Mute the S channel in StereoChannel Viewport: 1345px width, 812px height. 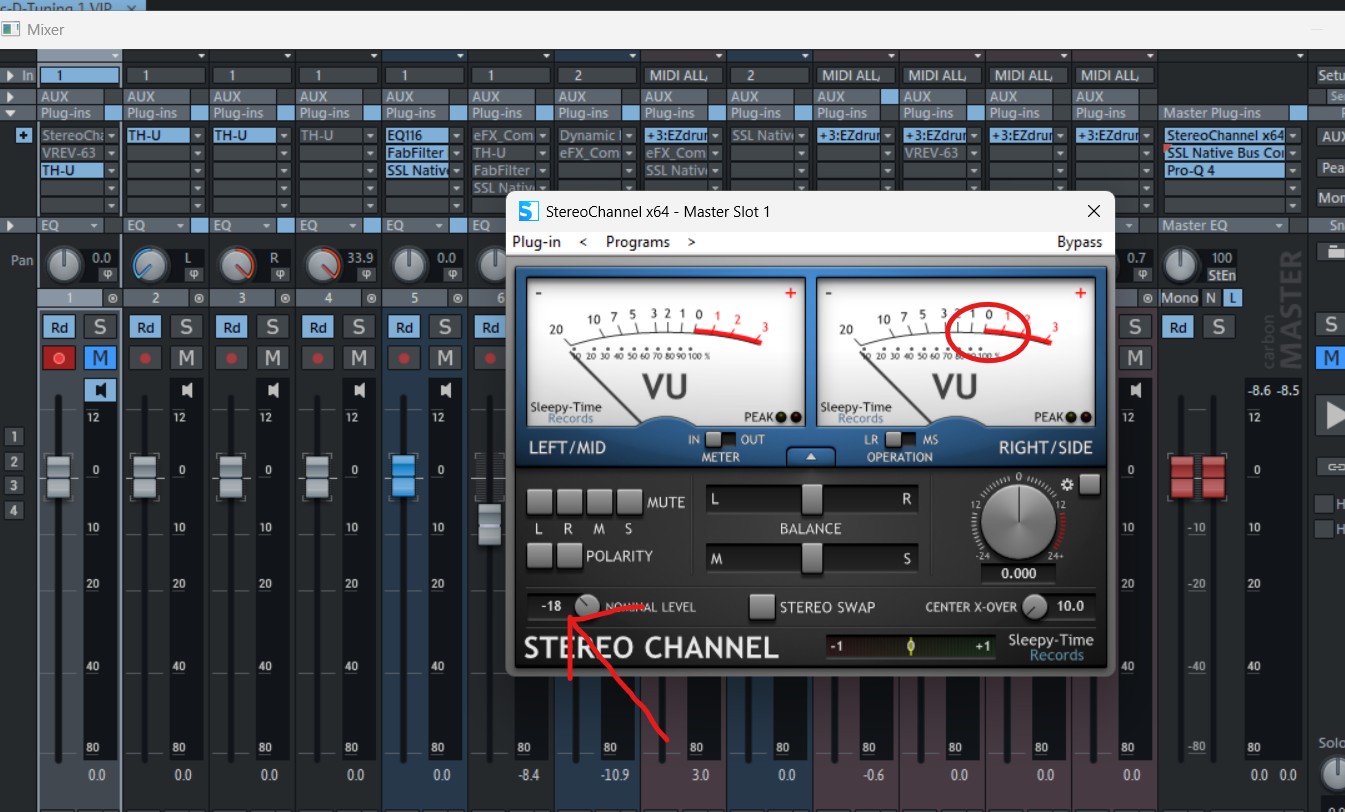click(629, 501)
